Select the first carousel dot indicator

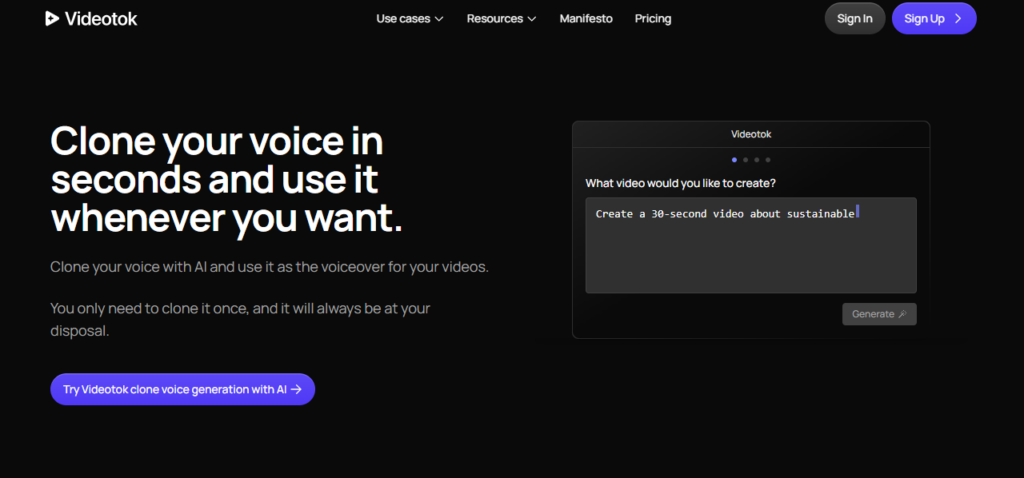735,160
